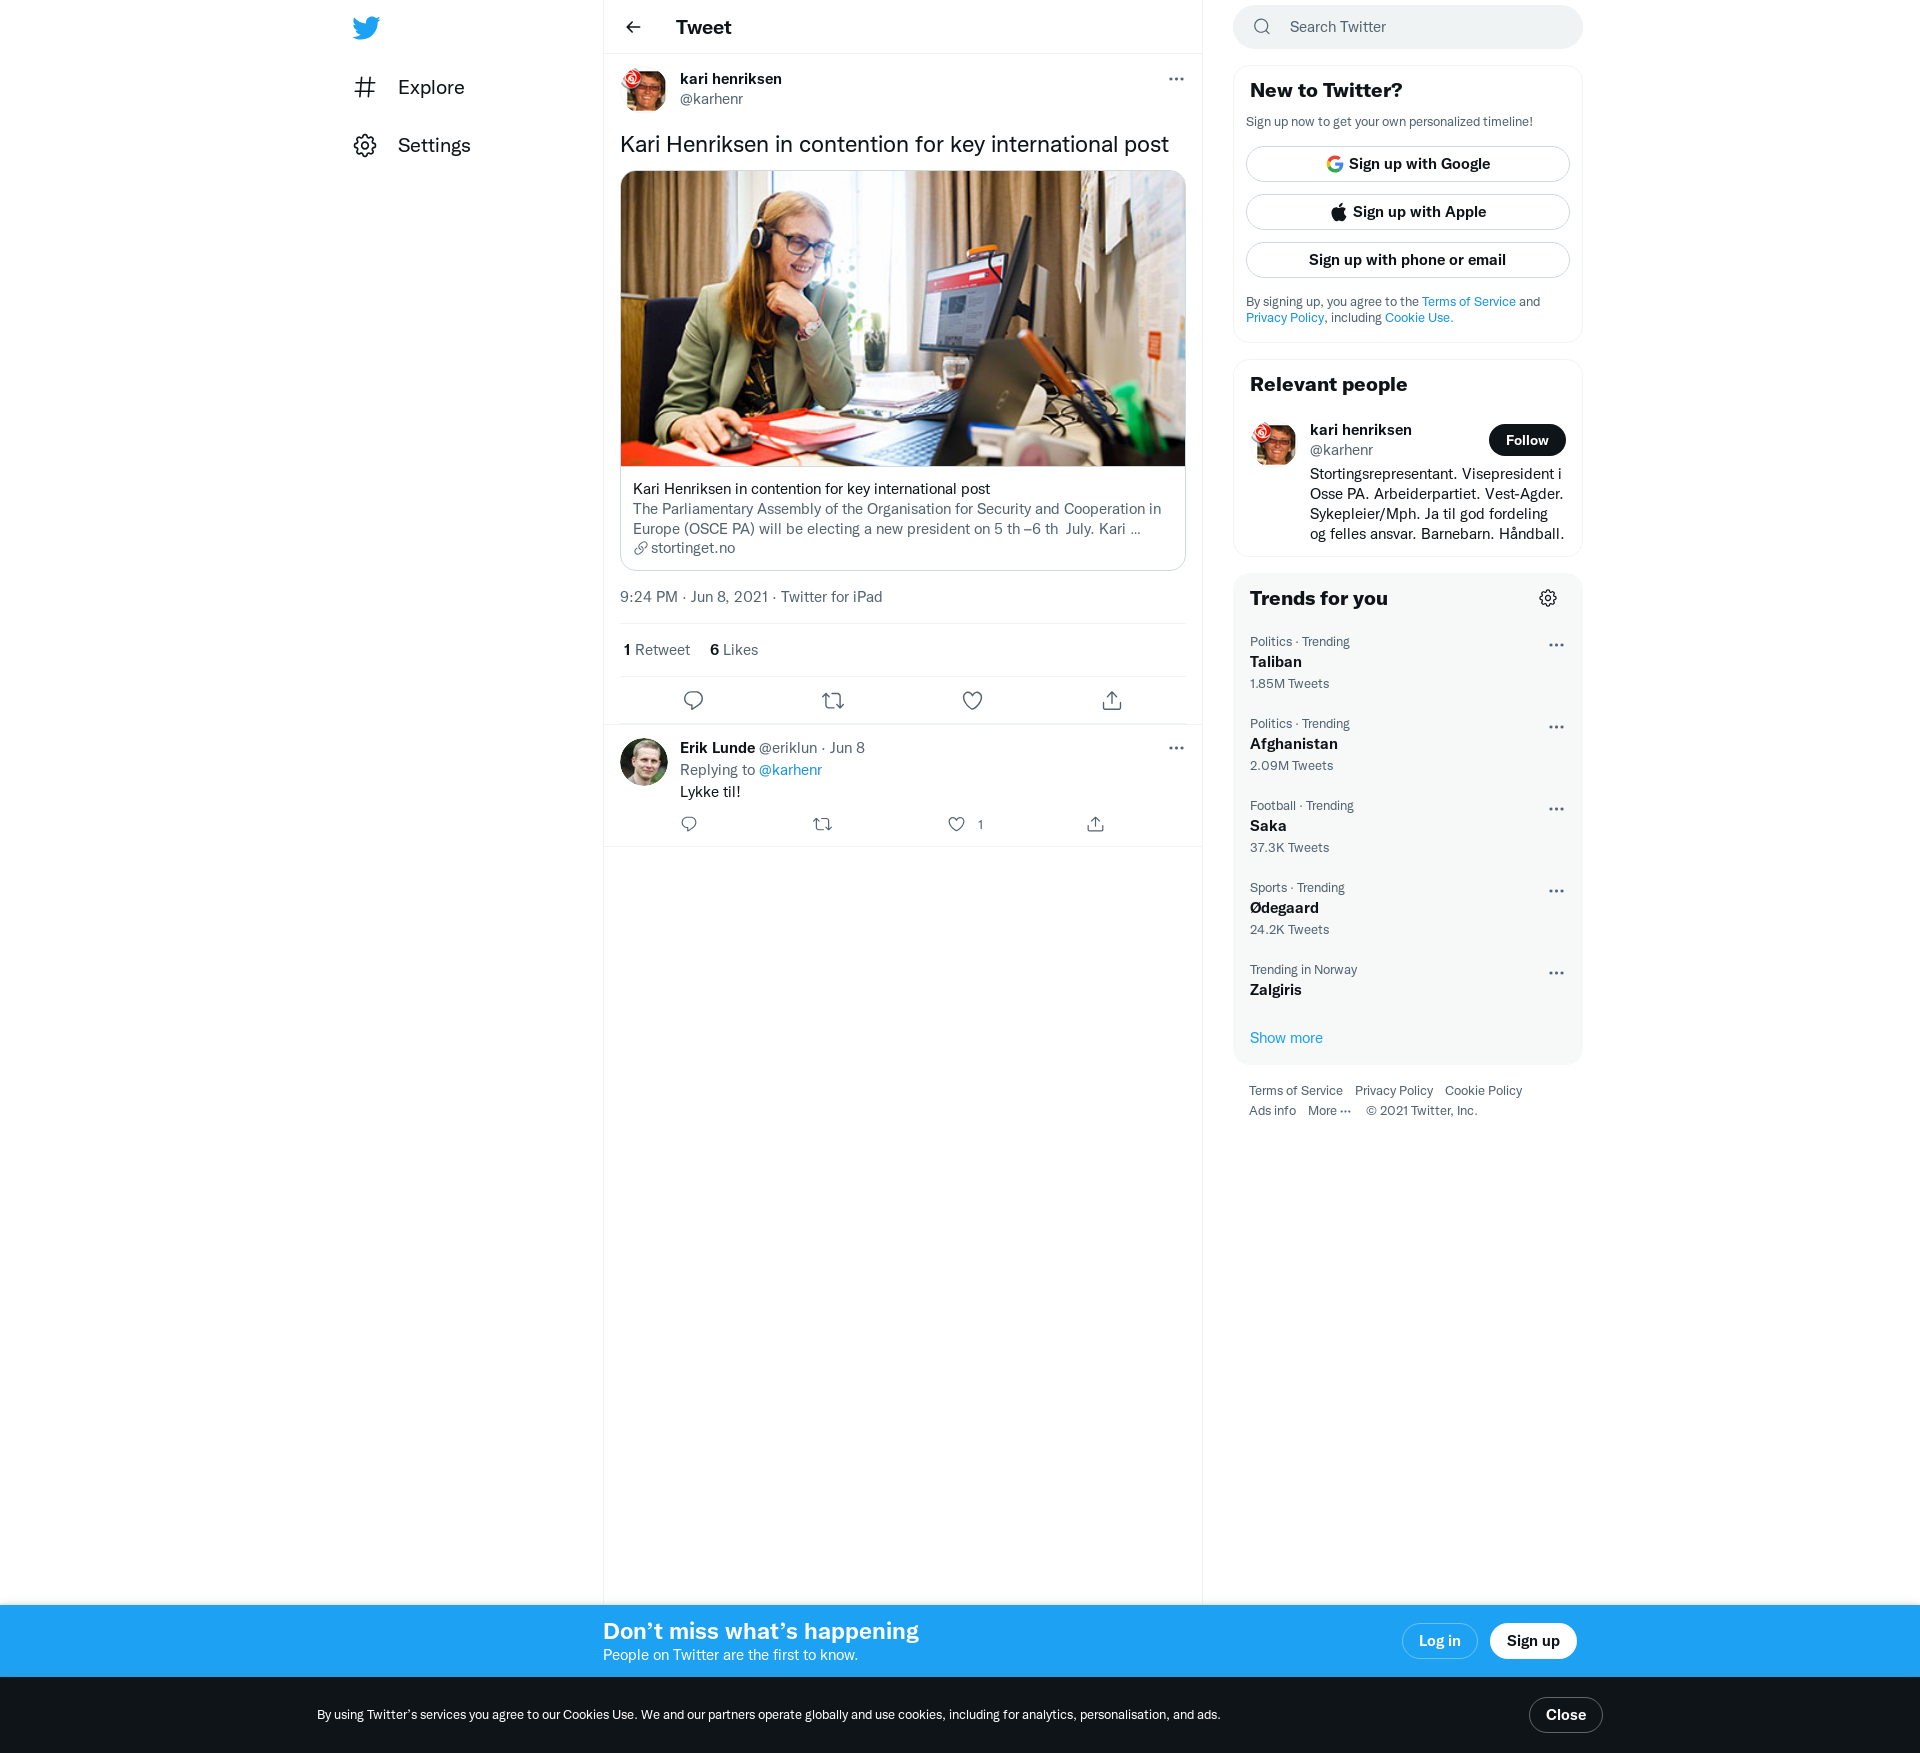Viewport: 1920px width, 1753px height.
Task: Open options for the Taliban trend
Action: pos(1556,645)
